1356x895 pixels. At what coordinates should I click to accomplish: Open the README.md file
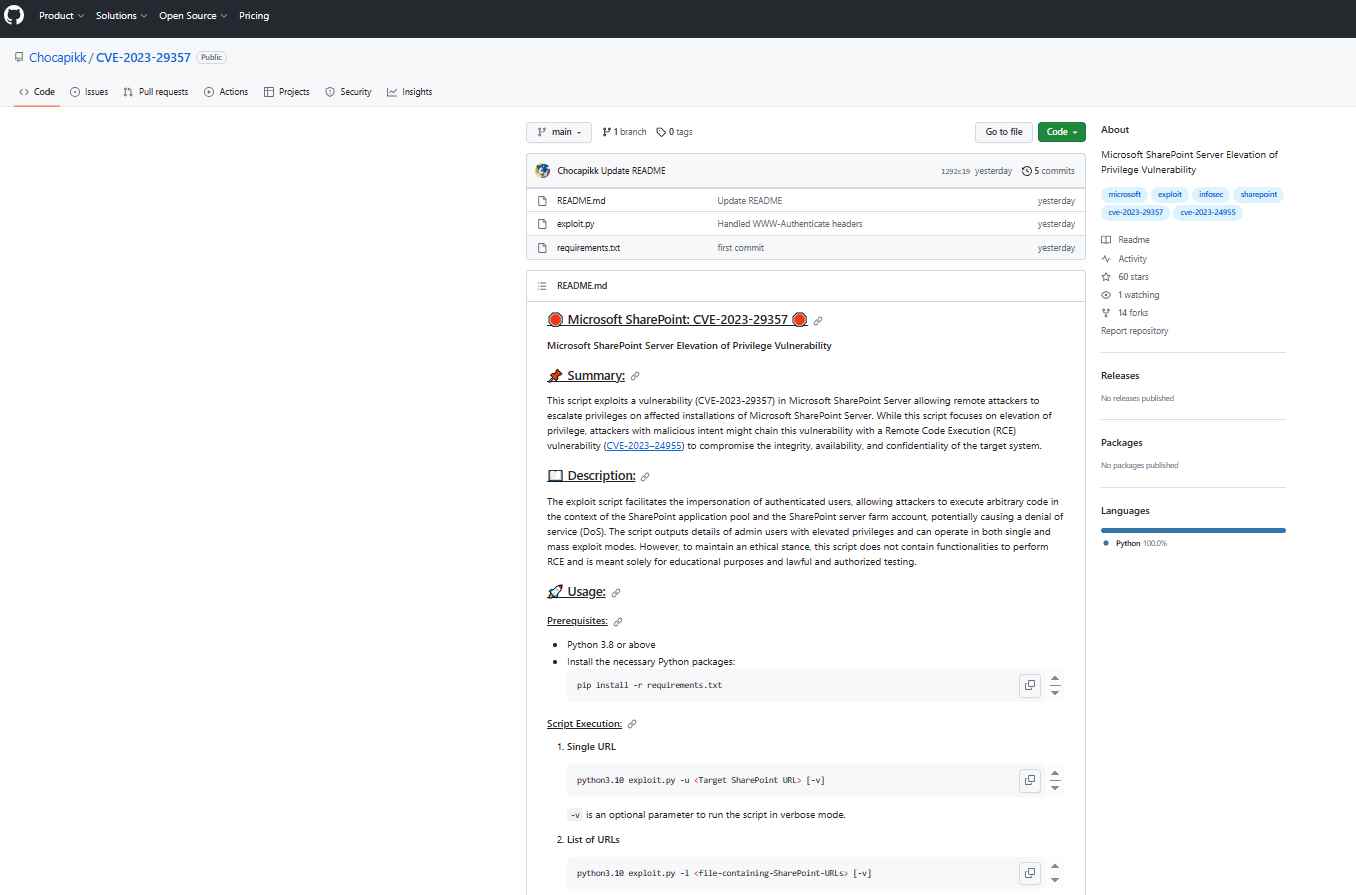(x=581, y=201)
